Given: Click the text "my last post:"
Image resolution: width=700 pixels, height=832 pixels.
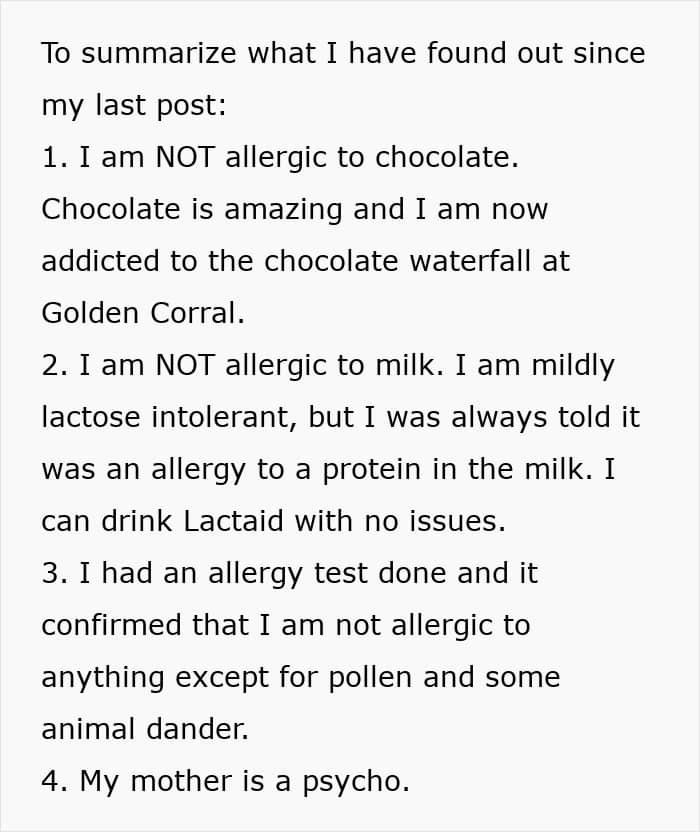Looking at the screenshot, I should click(x=134, y=105).
